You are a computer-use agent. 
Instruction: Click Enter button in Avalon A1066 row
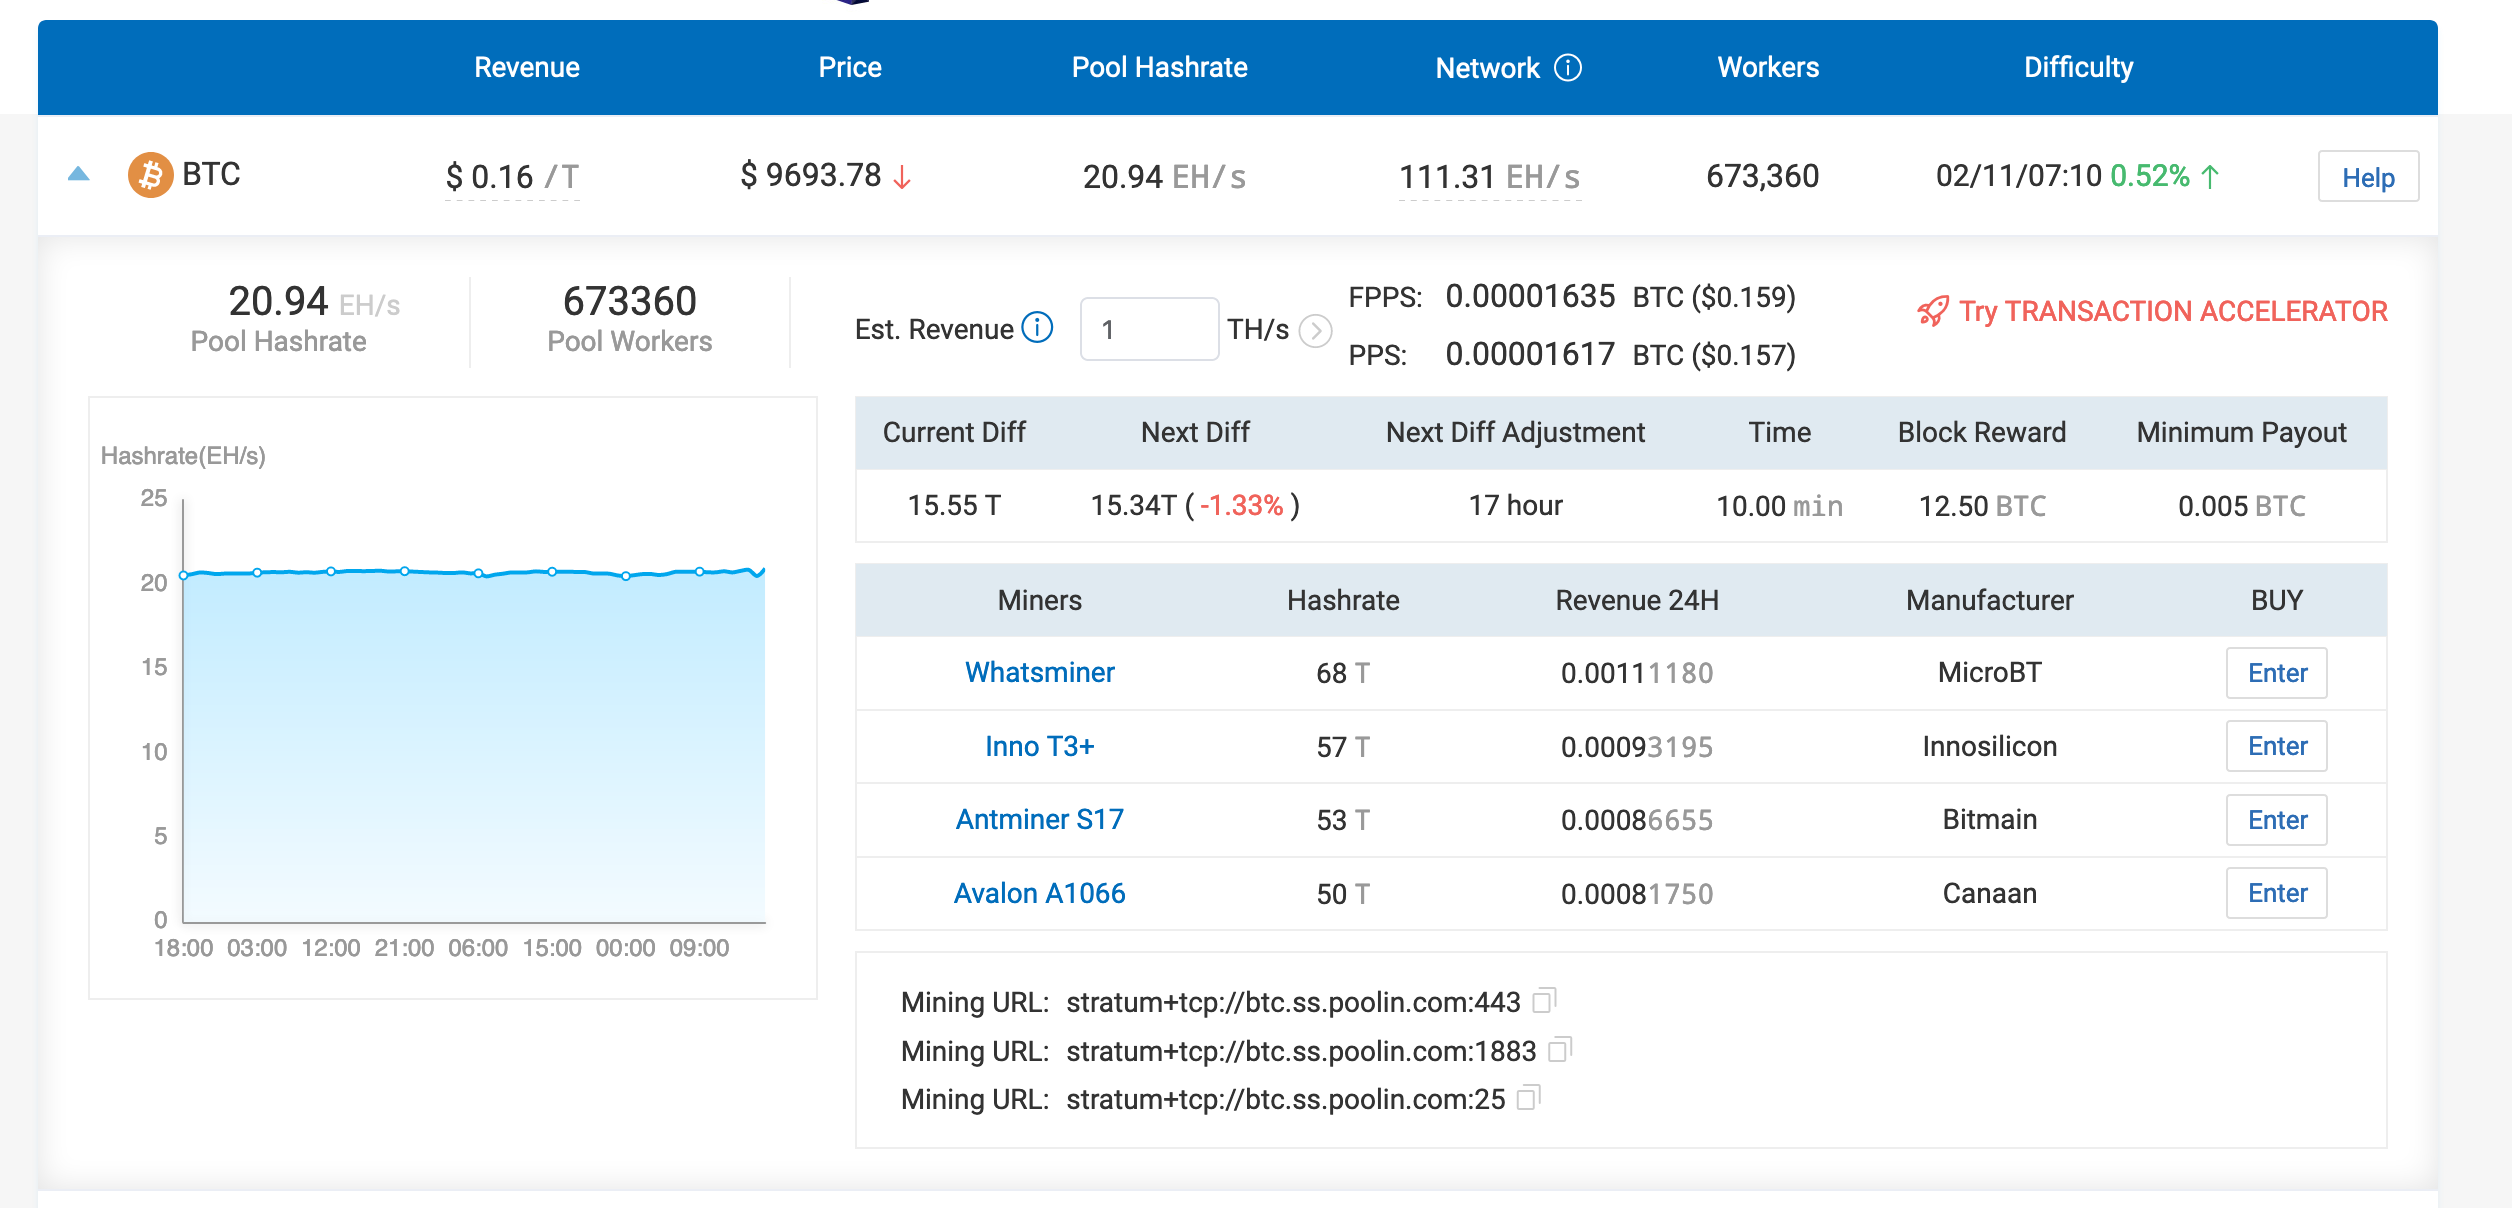(2277, 893)
